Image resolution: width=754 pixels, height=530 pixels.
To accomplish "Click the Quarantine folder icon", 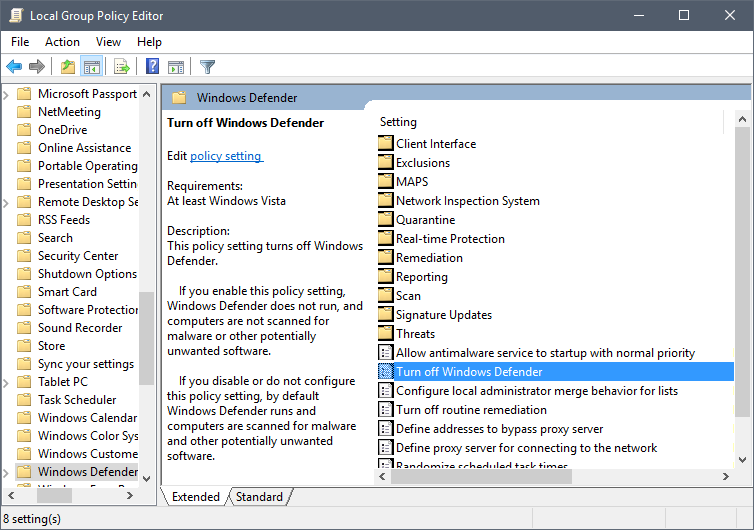I will (x=386, y=219).
